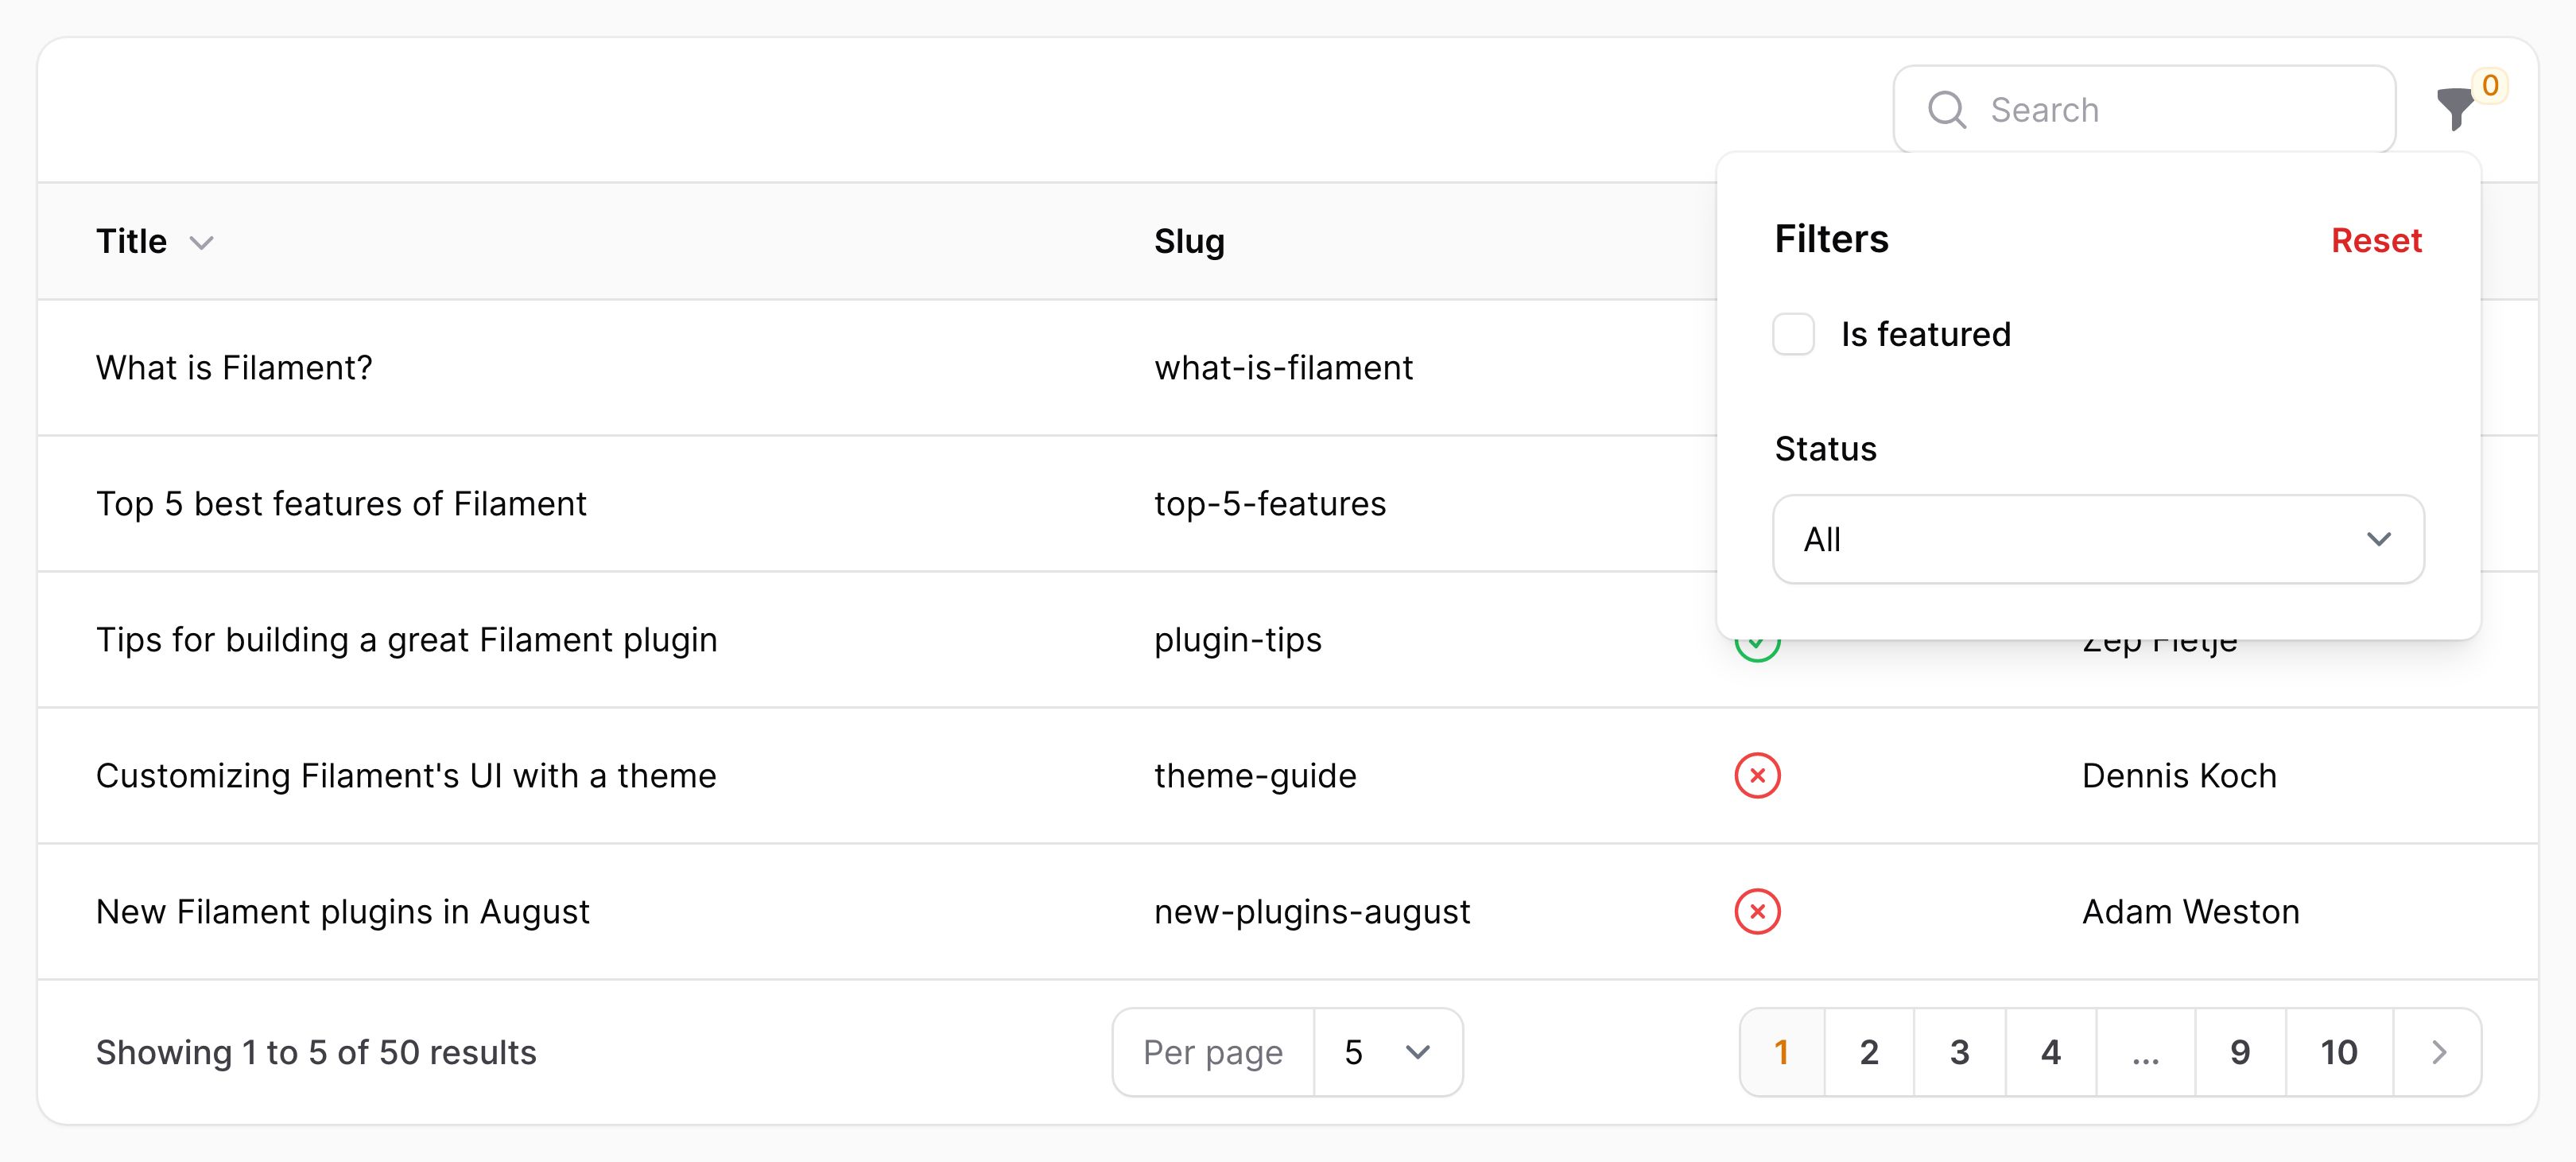Click the red X icon for Adam Weston row
Viewport: 2576px width, 1162px height.
coord(1757,911)
